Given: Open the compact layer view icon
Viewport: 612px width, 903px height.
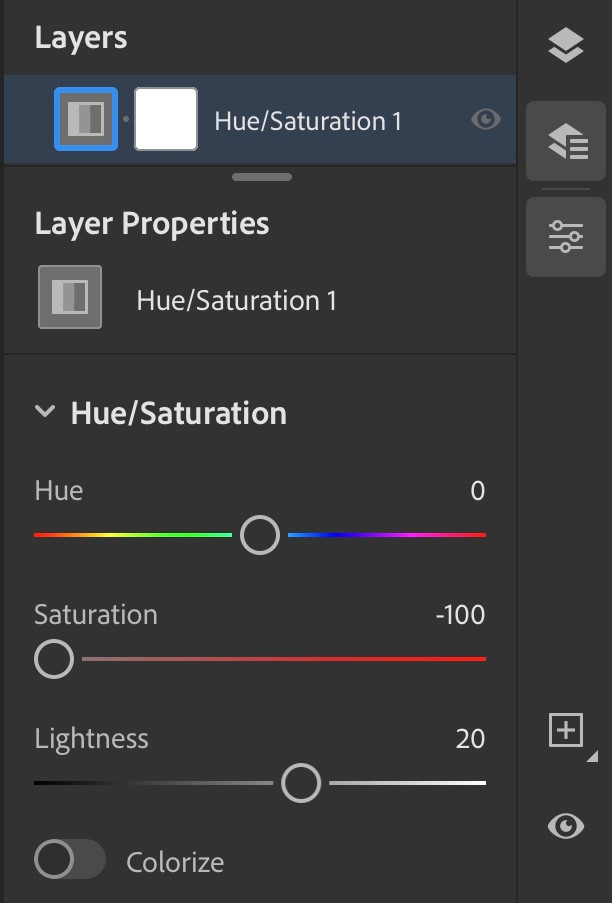Looking at the screenshot, I should [565, 45].
